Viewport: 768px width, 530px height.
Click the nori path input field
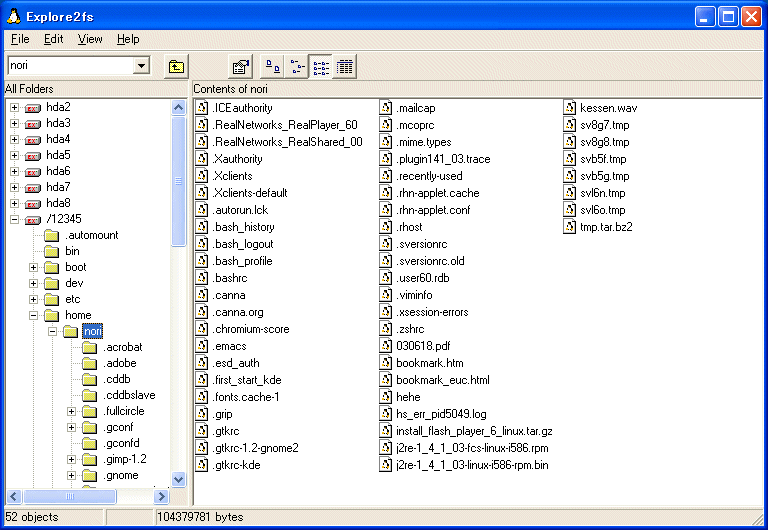pyautogui.click(x=70, y=66)
